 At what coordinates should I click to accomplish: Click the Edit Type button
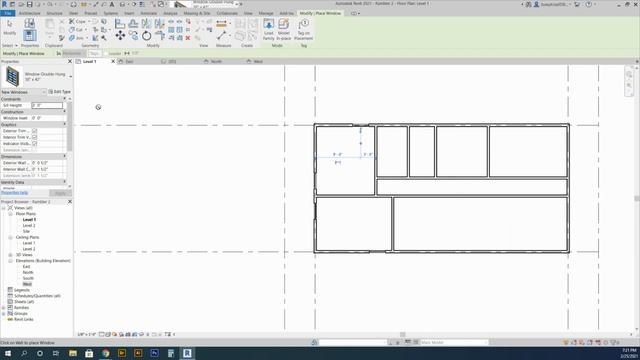click(60, 92)
